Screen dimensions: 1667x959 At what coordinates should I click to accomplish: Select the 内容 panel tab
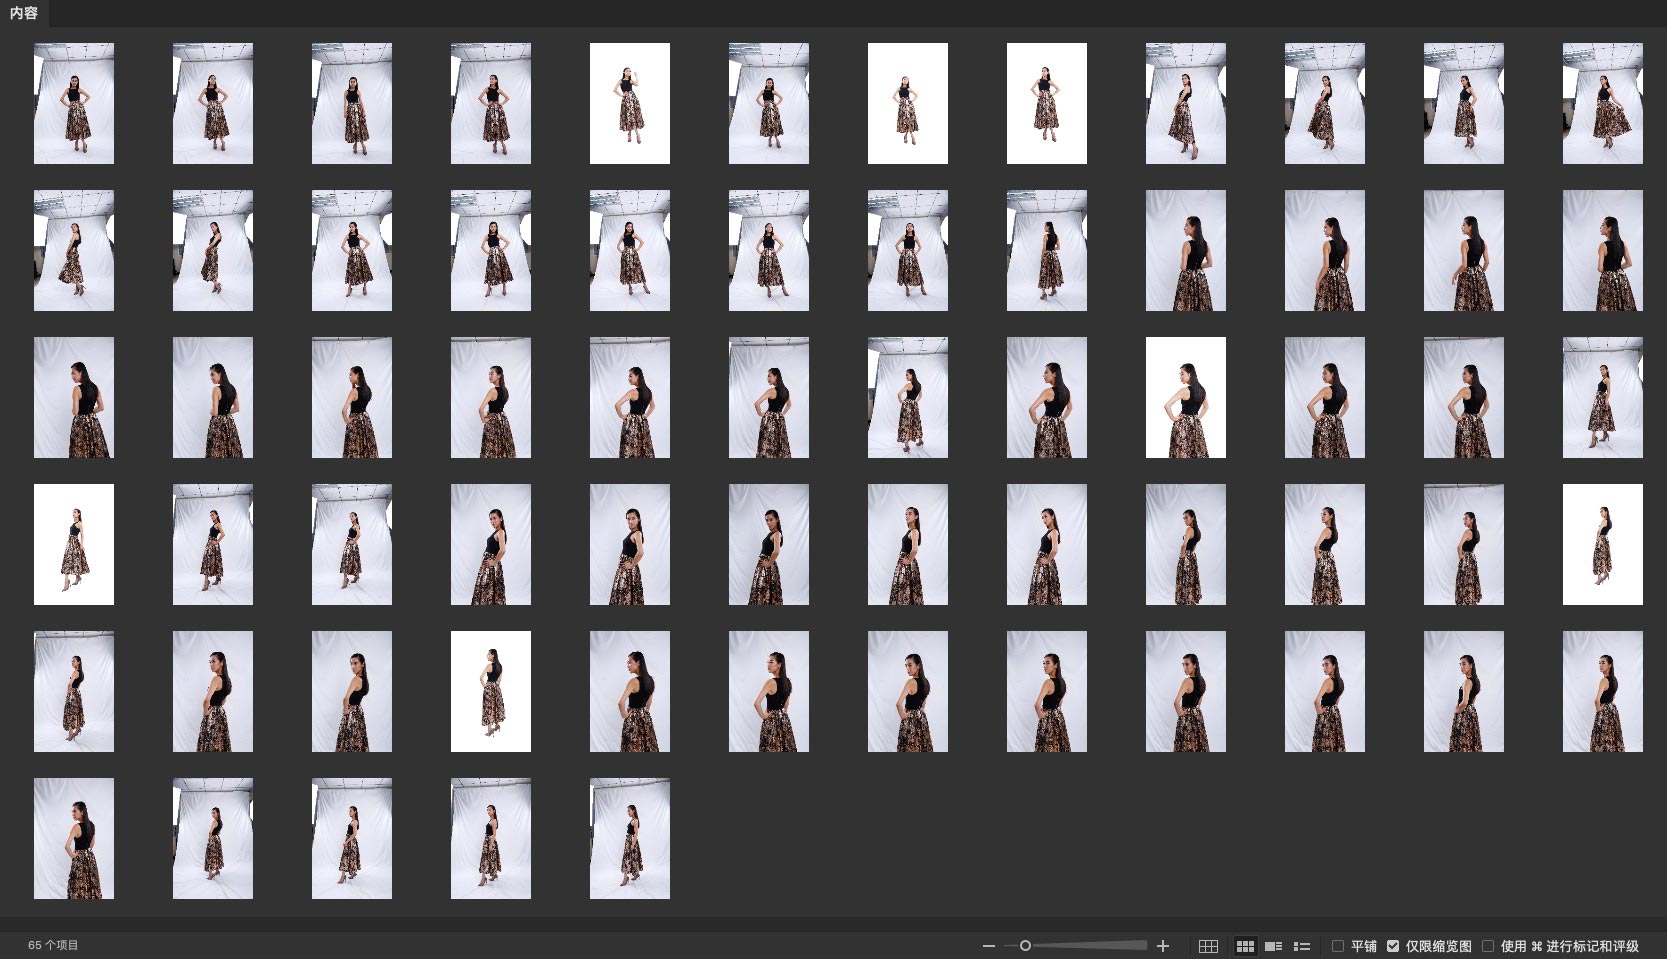24,13
